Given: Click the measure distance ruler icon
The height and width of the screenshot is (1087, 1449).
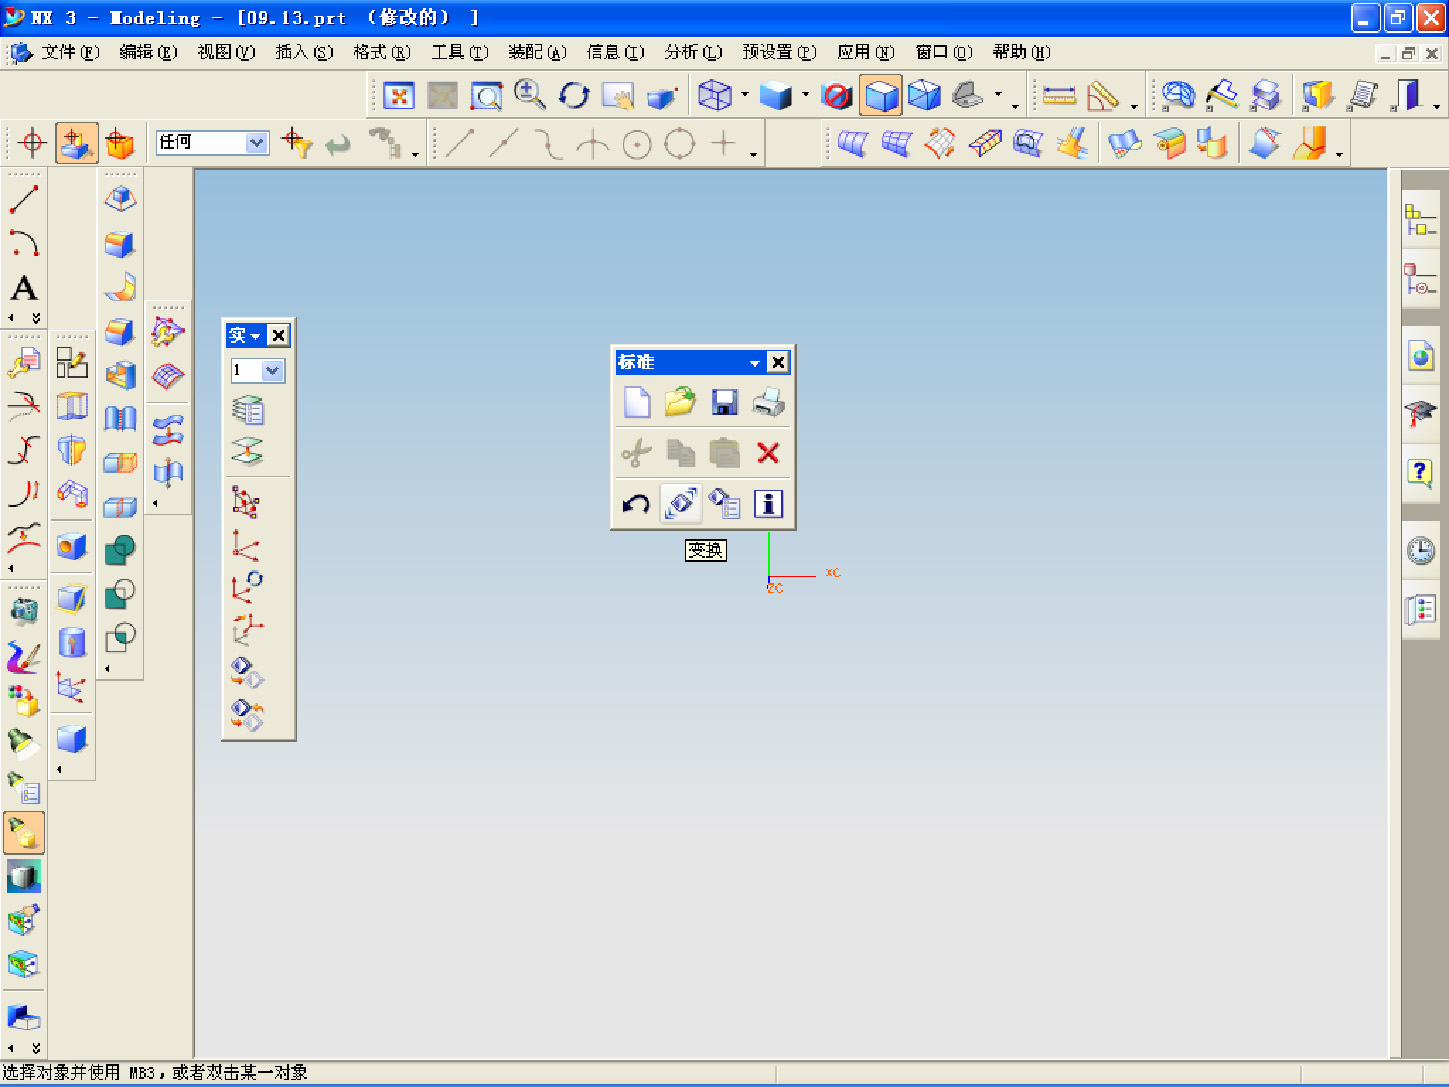Looking at the screenshot, I should (x=1059, y=95).
